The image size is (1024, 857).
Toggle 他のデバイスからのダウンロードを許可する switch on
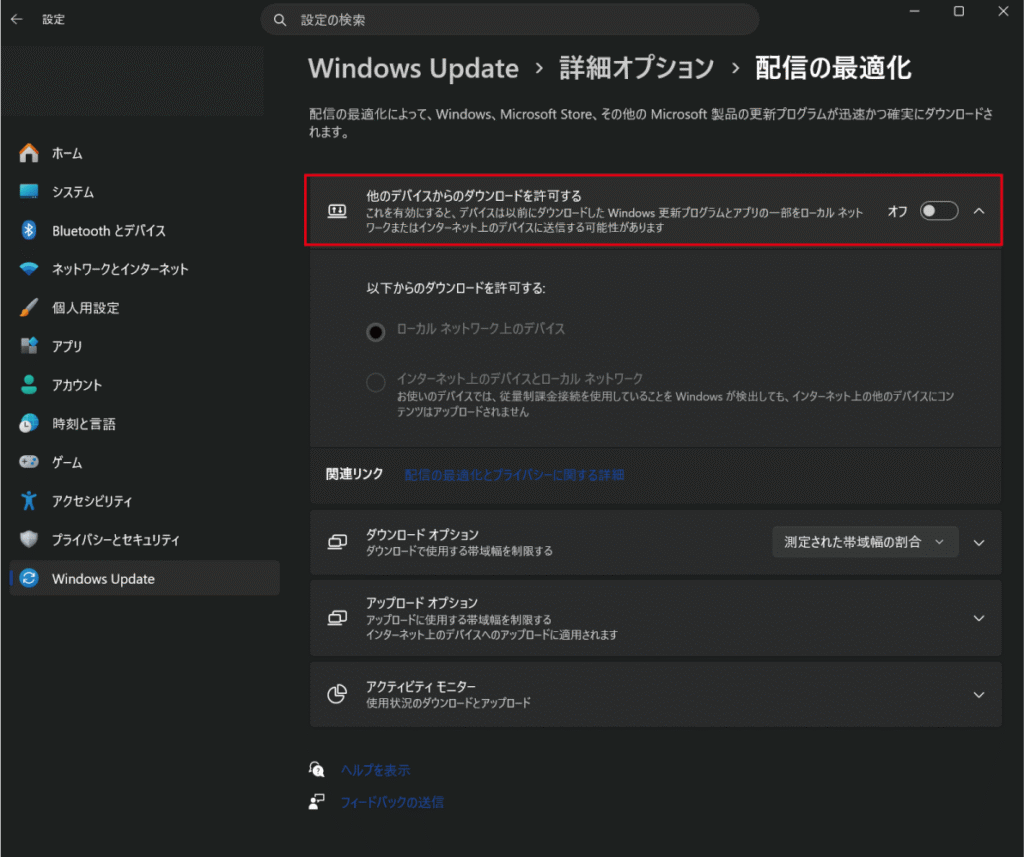pos(939,211)
